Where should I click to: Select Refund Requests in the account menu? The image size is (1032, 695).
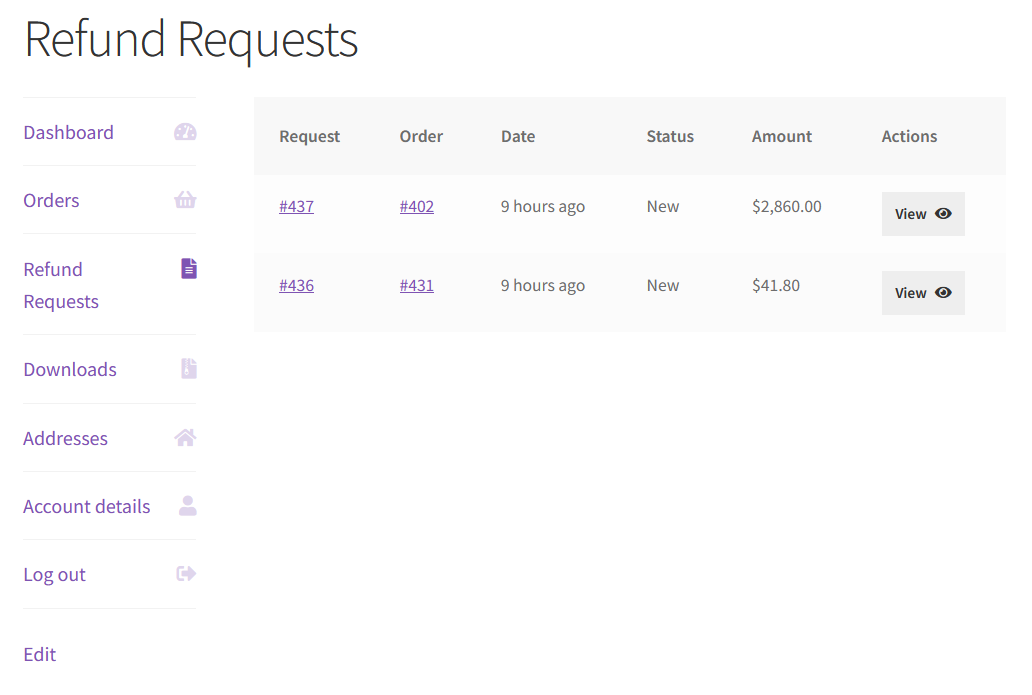pyautogui.click(x=60, y=284)
